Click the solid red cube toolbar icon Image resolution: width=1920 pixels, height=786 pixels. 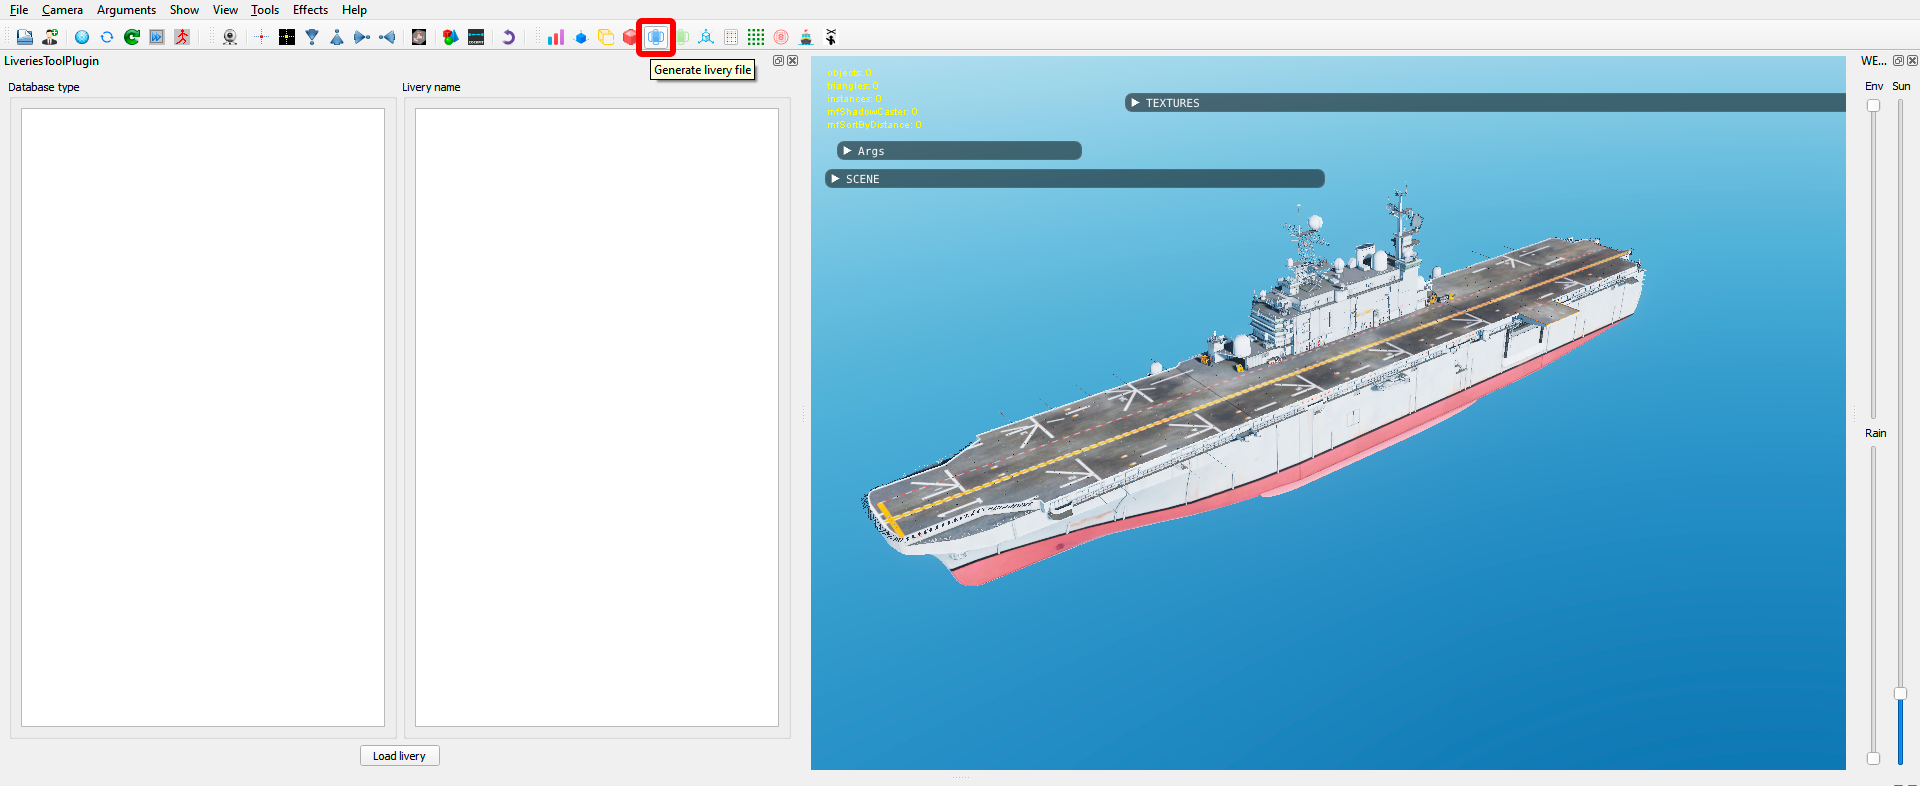click(x=630, y=37)
